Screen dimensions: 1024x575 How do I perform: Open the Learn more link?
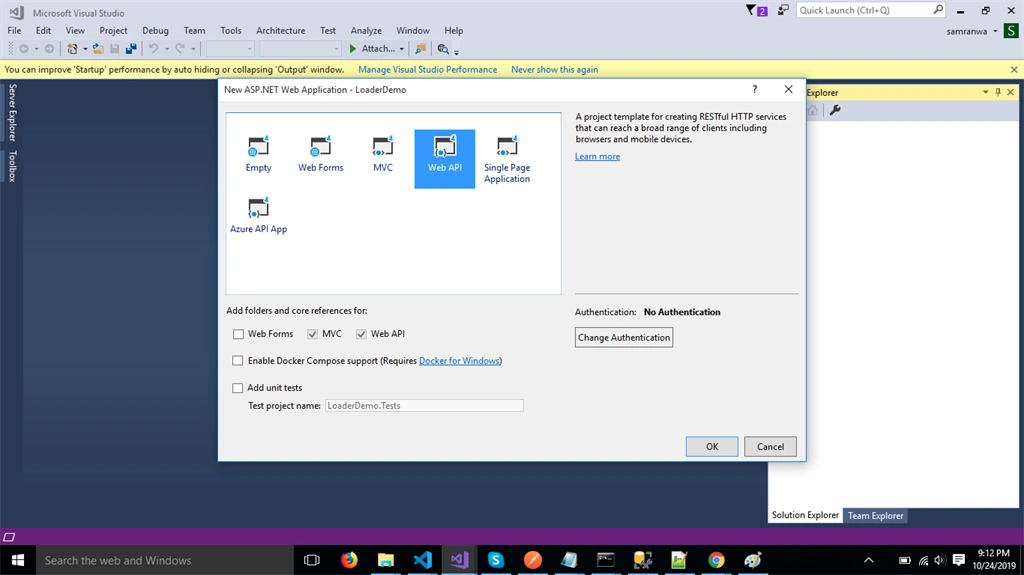tap(598, 157)
